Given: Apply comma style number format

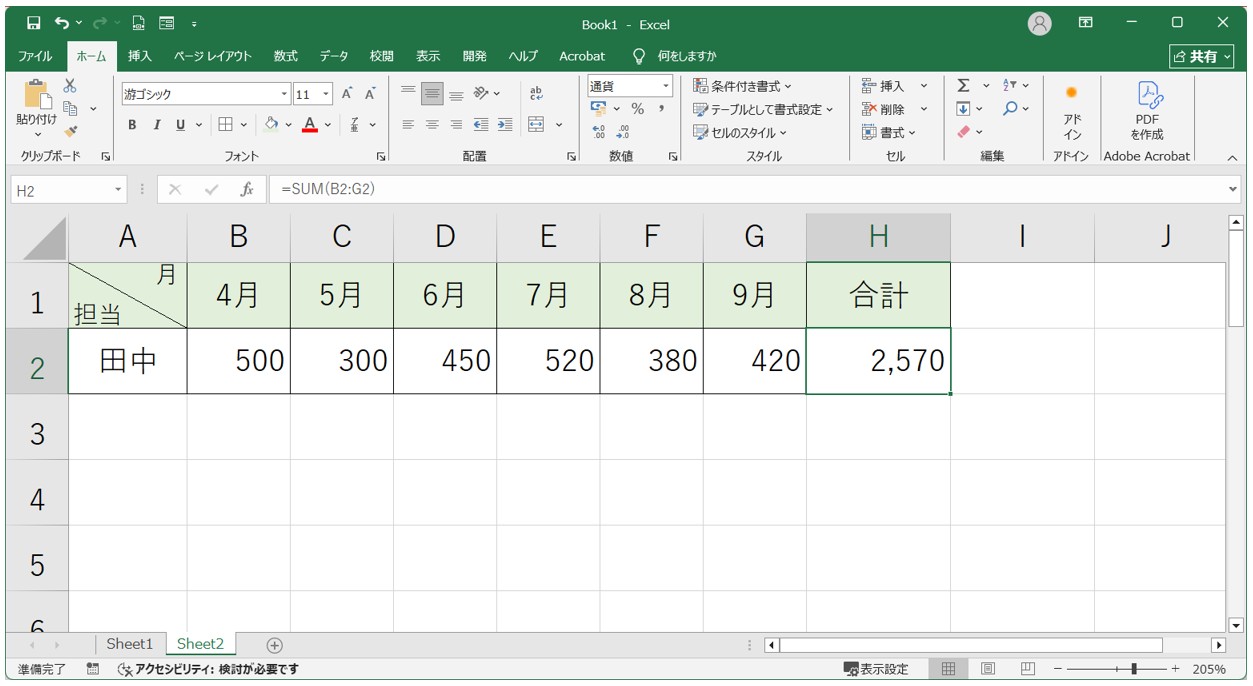Looking at the screenshot, I should coord(661,108).
